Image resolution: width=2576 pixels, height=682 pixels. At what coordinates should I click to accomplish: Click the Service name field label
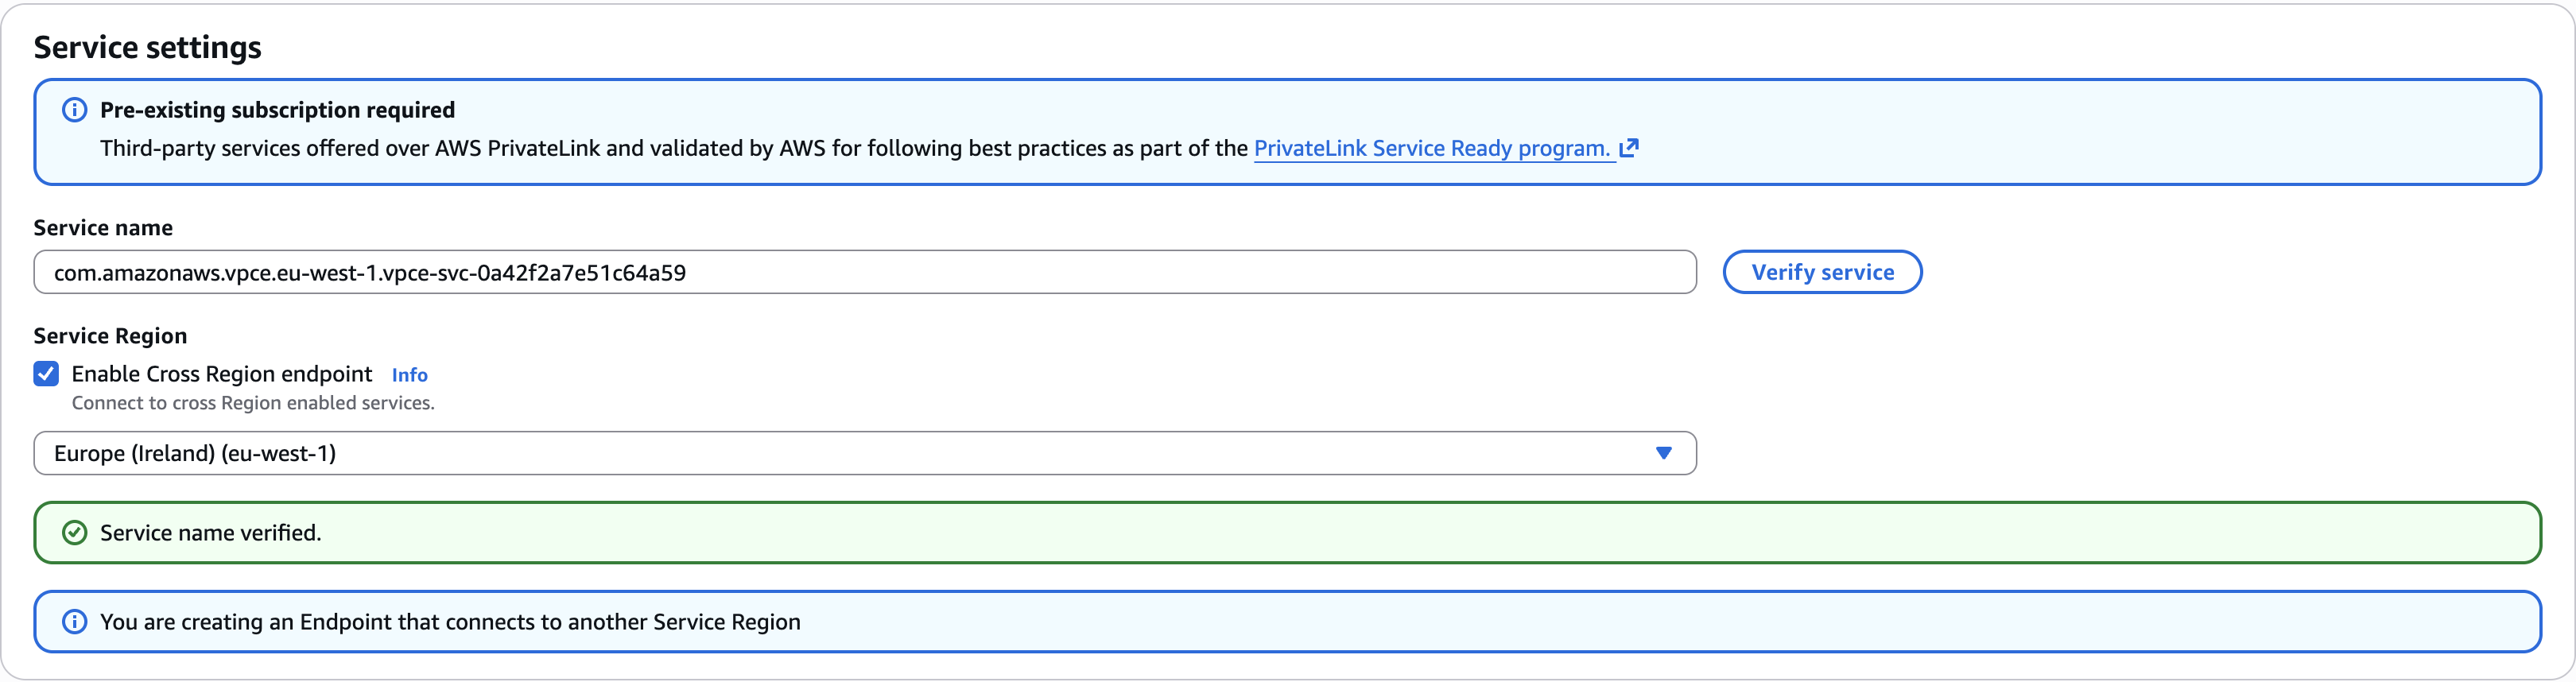103,228
